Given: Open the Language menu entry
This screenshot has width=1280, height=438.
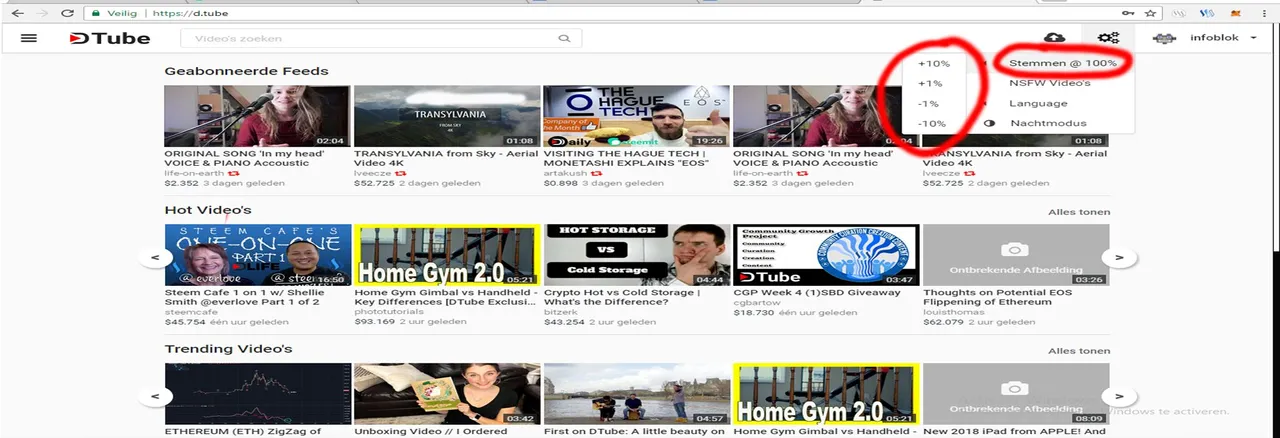Looking at the screenshot, I should coord(1038,103).
